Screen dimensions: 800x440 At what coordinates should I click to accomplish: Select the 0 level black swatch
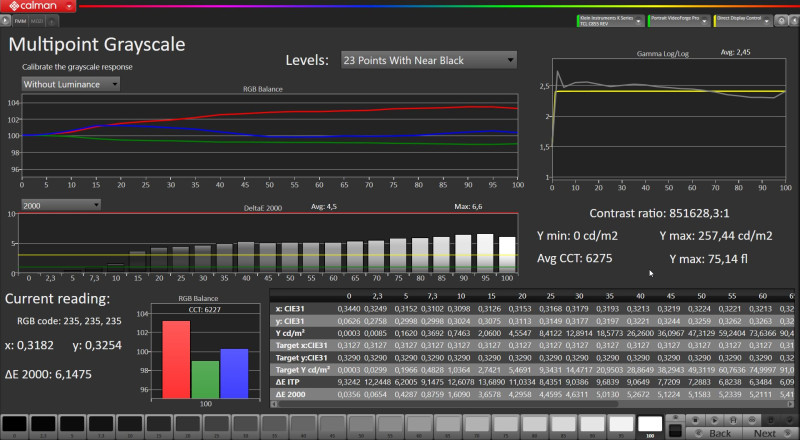click(14, 427)
